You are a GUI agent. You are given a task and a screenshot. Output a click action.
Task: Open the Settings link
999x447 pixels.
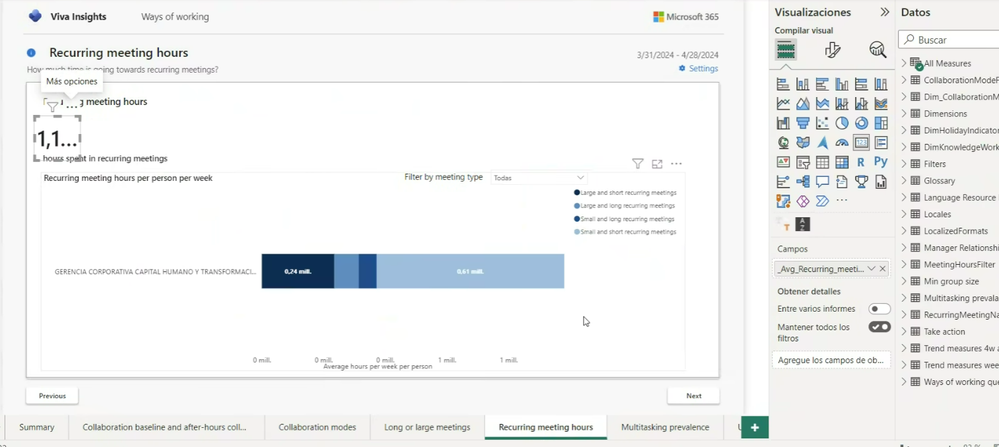pos(698,68)
